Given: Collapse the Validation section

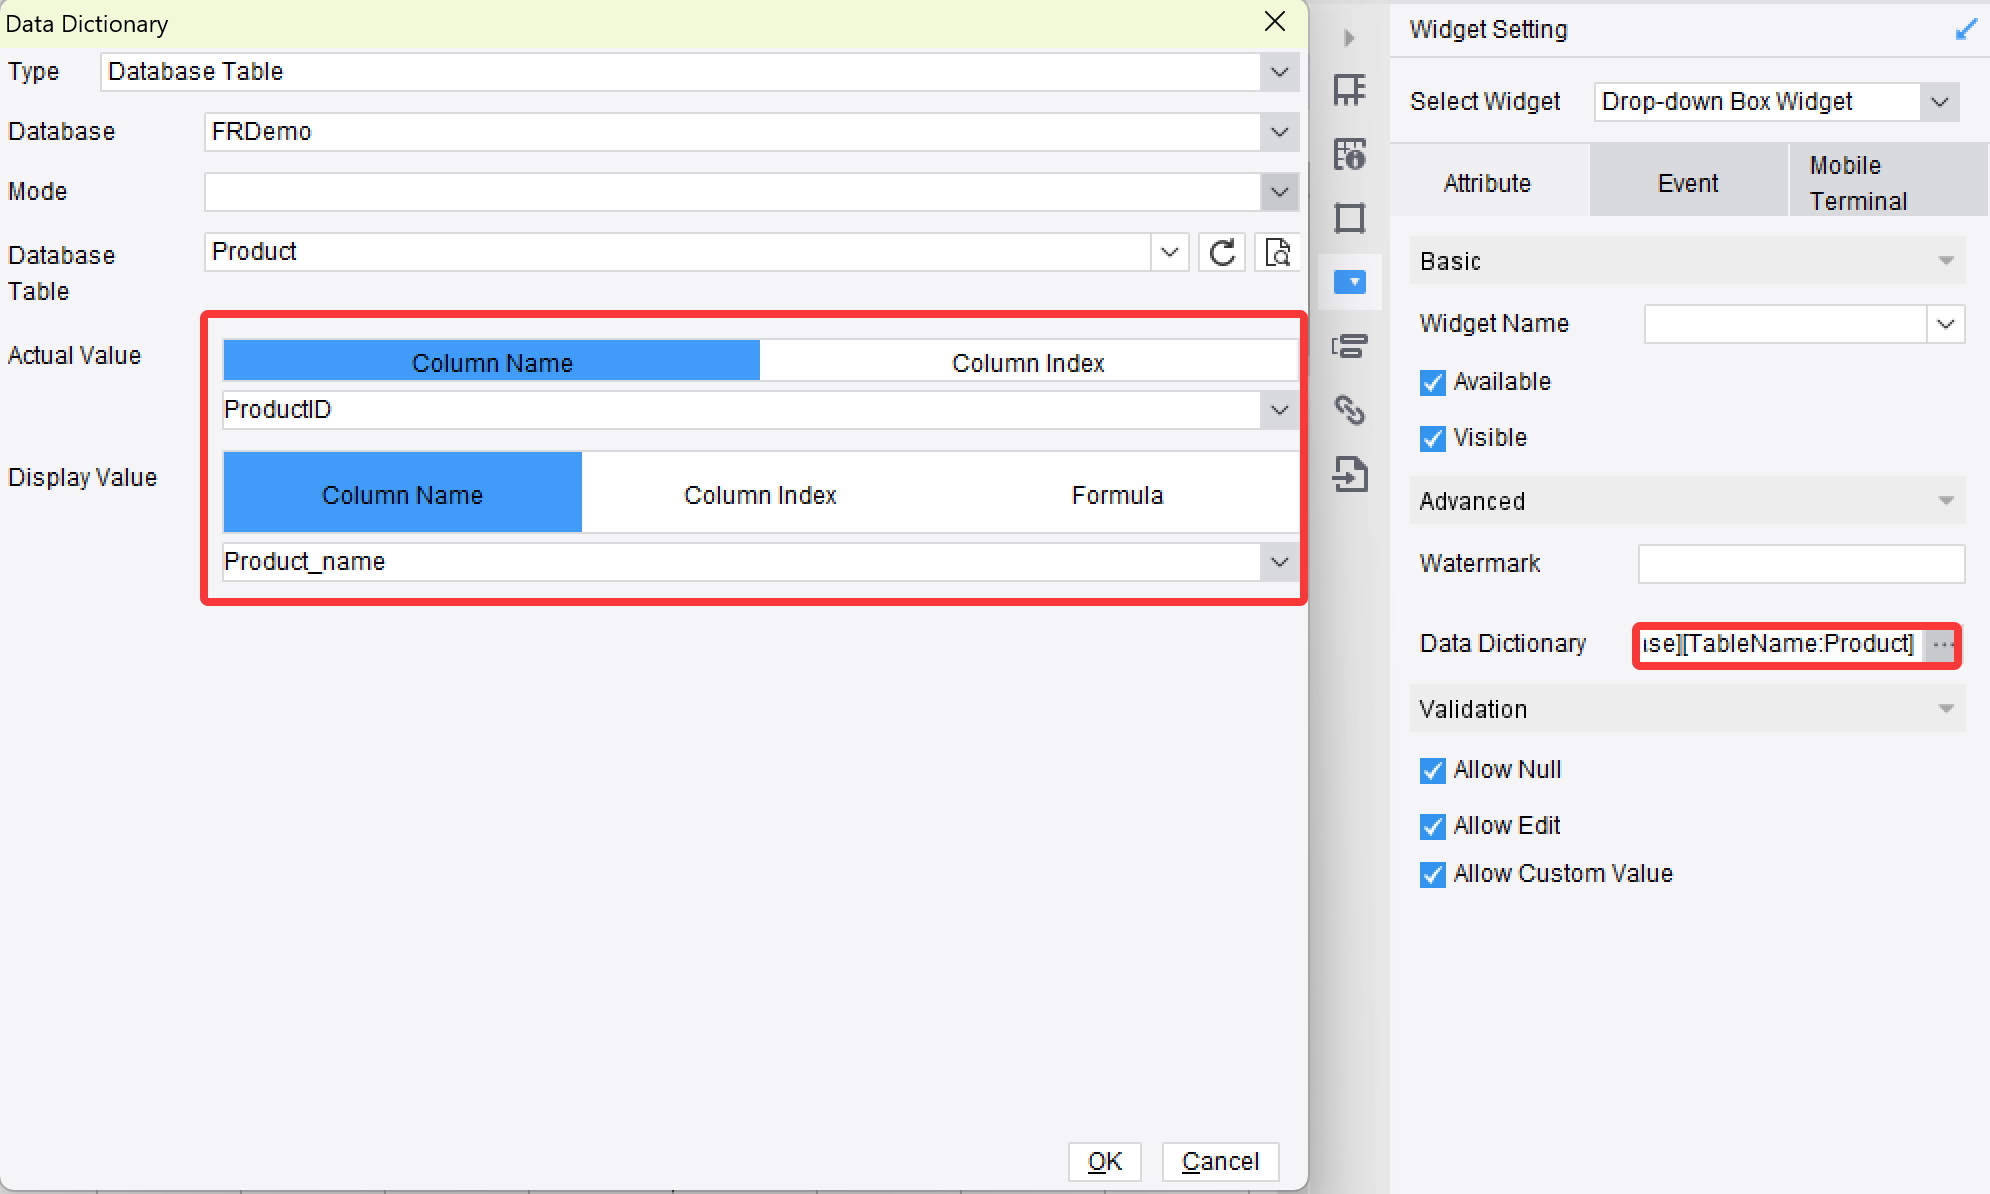Looking at the screenshot, I should [x=1944, y=708].
